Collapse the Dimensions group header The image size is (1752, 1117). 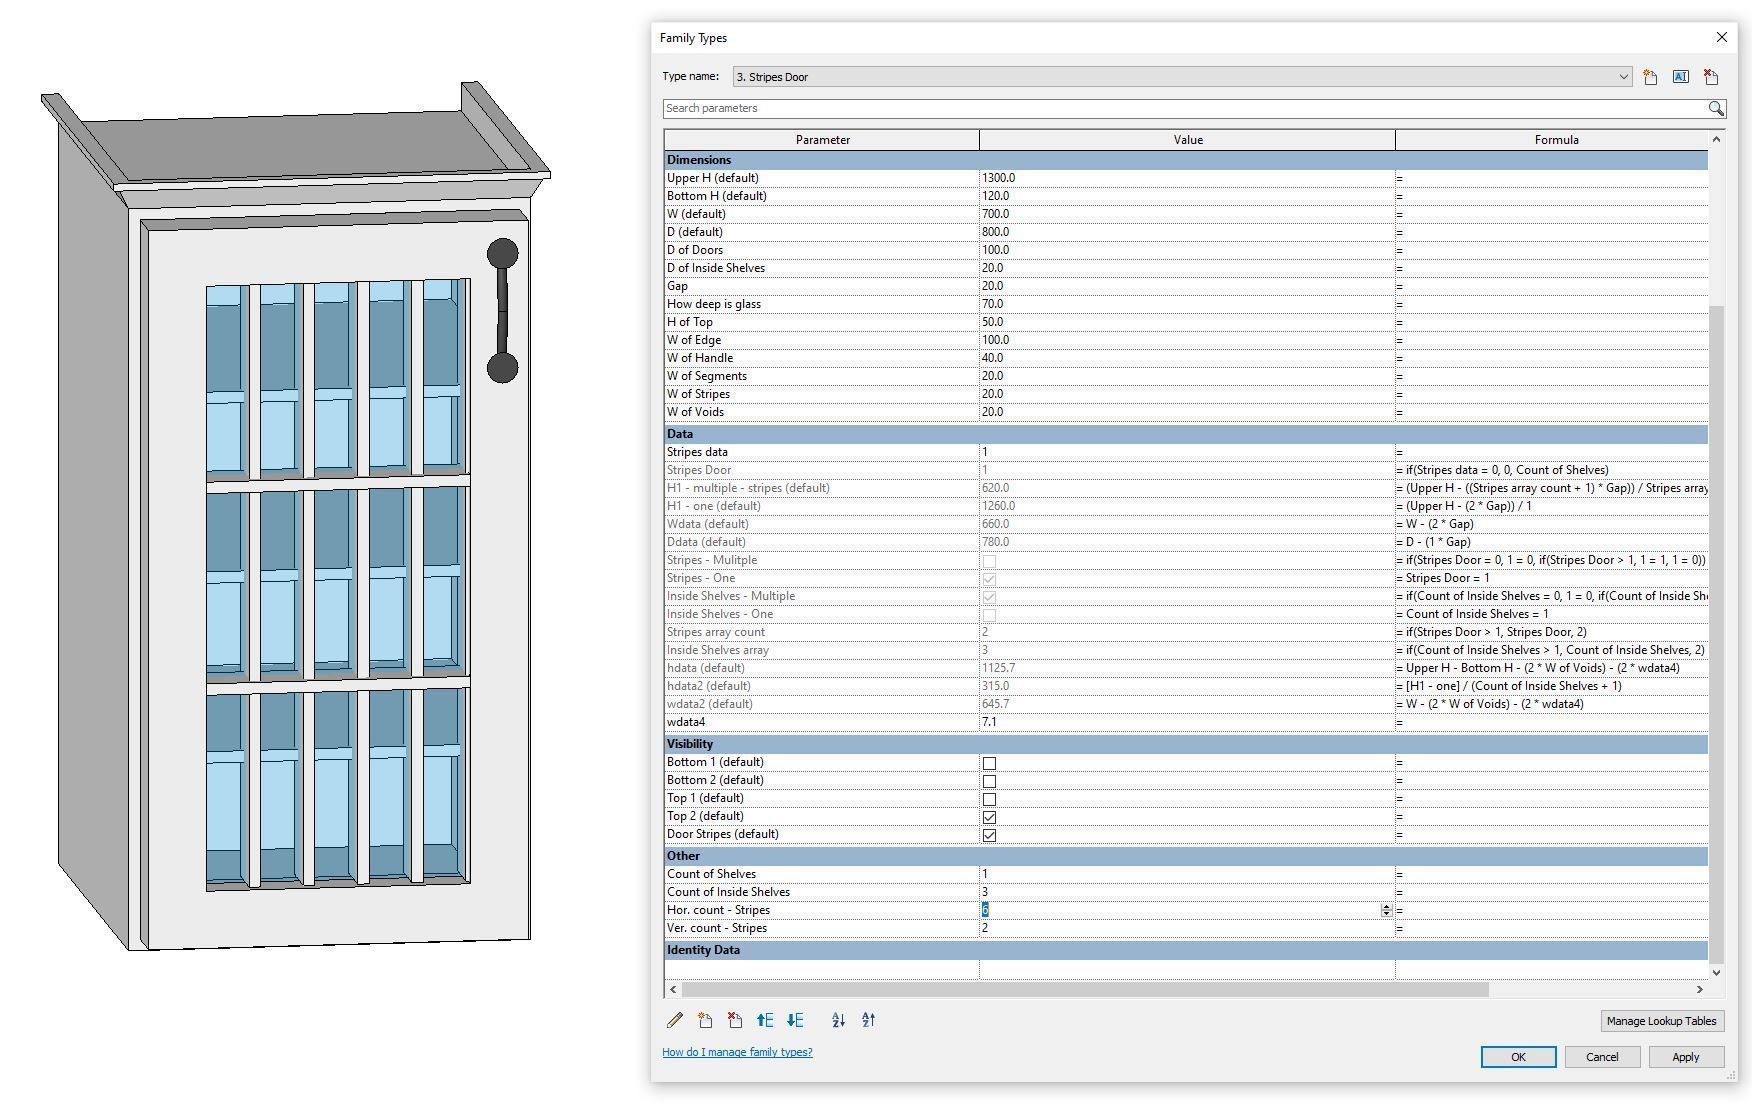(1186, 160)
